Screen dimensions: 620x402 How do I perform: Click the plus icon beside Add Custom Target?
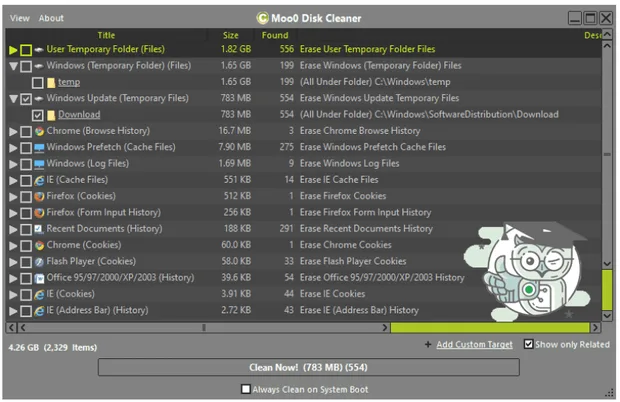coord(428,345)
